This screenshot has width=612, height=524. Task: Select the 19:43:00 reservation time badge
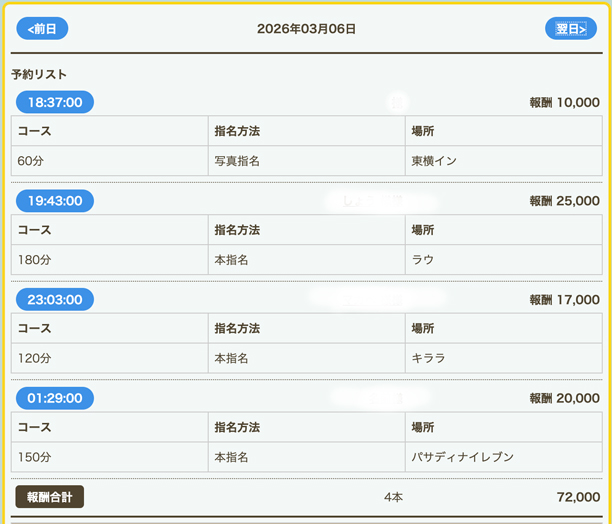[55, 201]
